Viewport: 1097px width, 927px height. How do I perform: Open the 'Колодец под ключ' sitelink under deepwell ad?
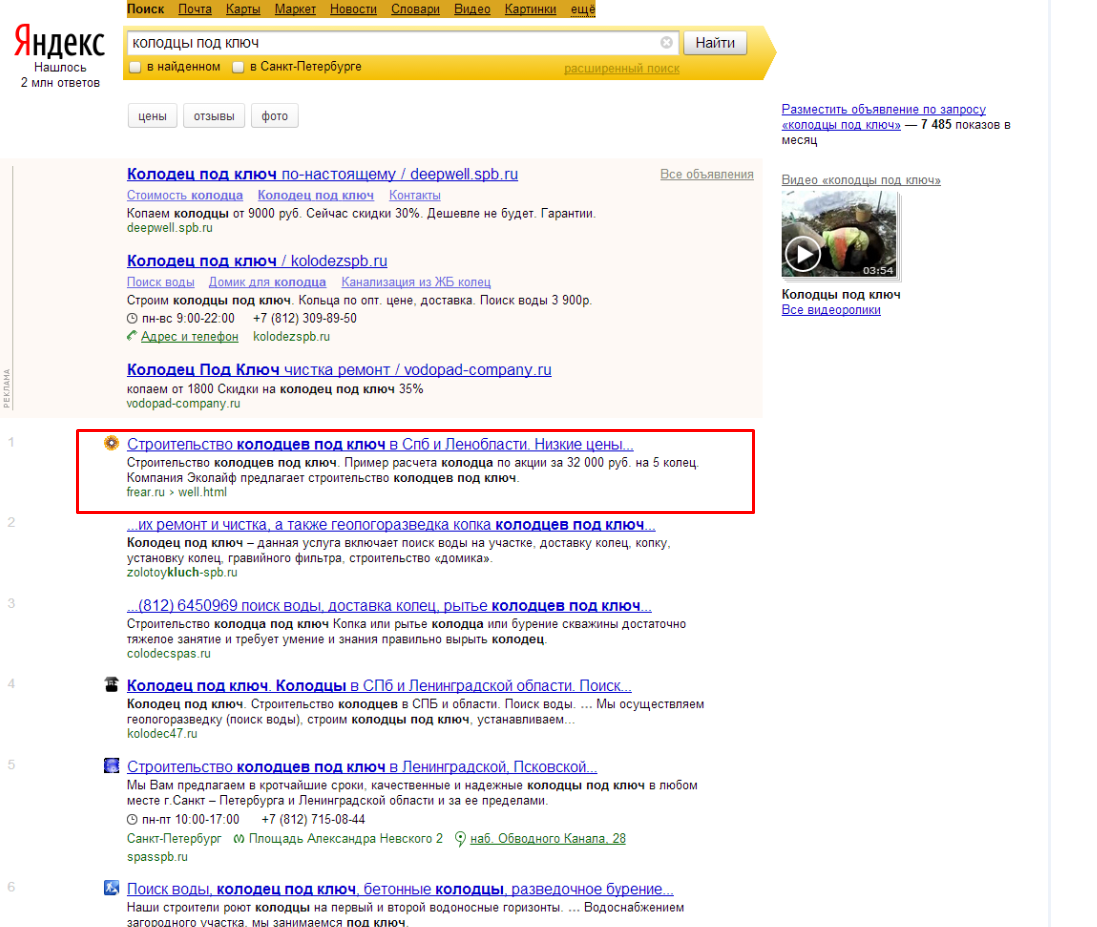[x=316, y=195]
